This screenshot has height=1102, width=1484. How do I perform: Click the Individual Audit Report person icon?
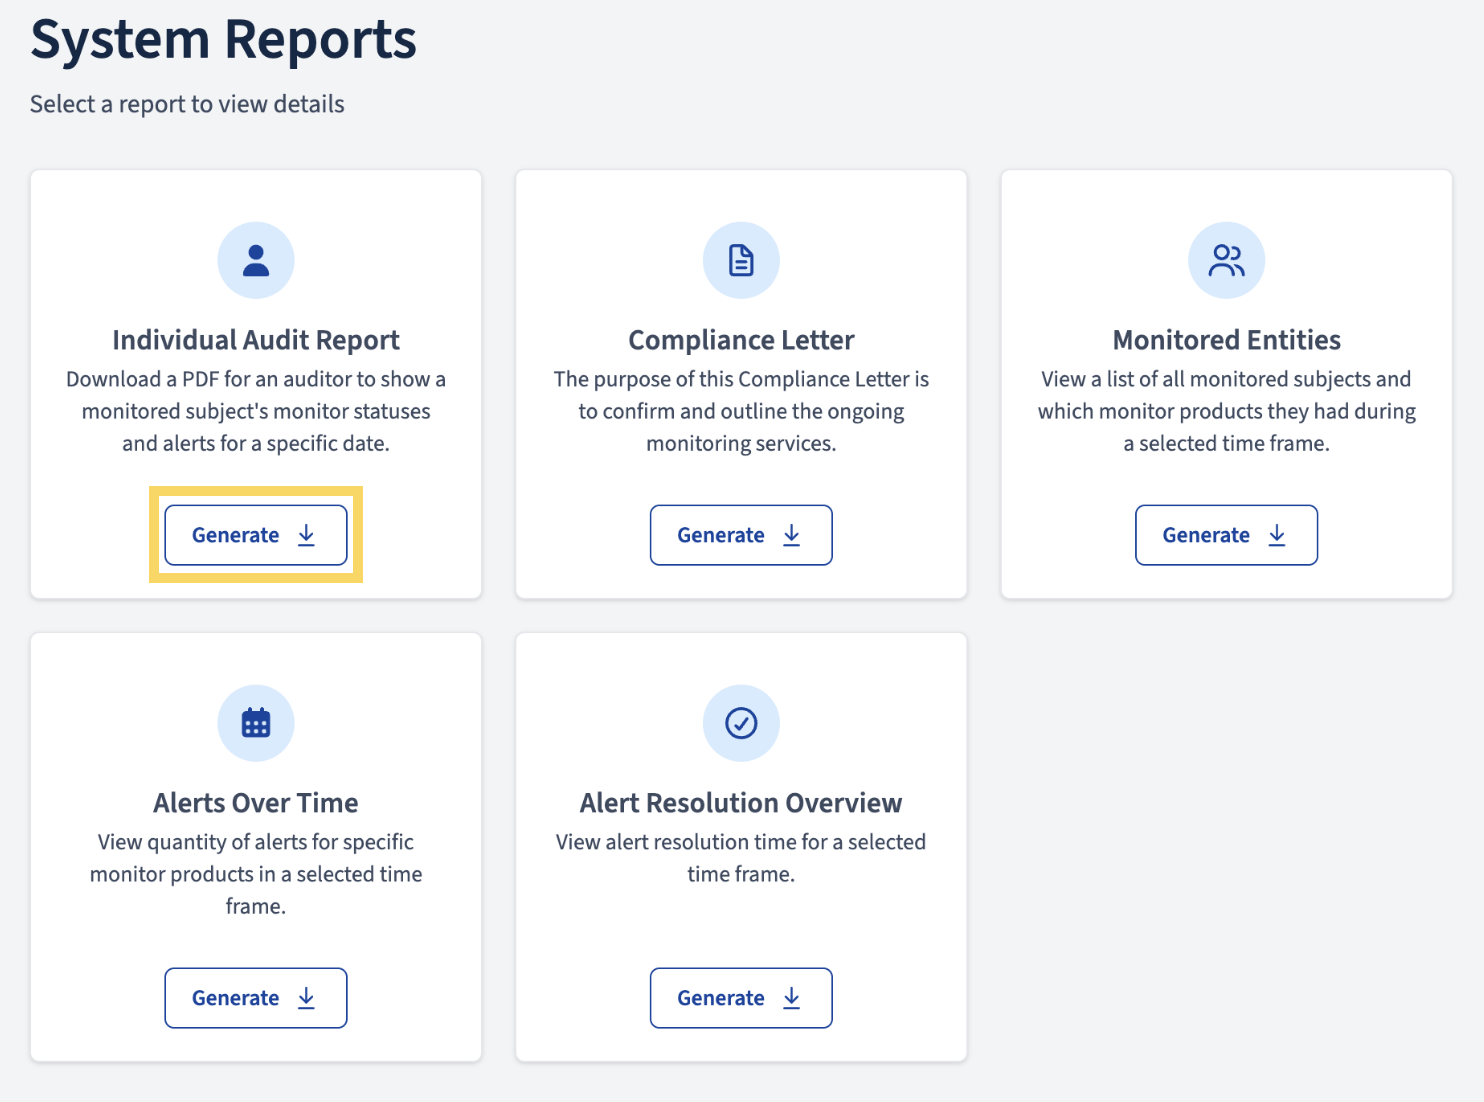coord(256,260)
